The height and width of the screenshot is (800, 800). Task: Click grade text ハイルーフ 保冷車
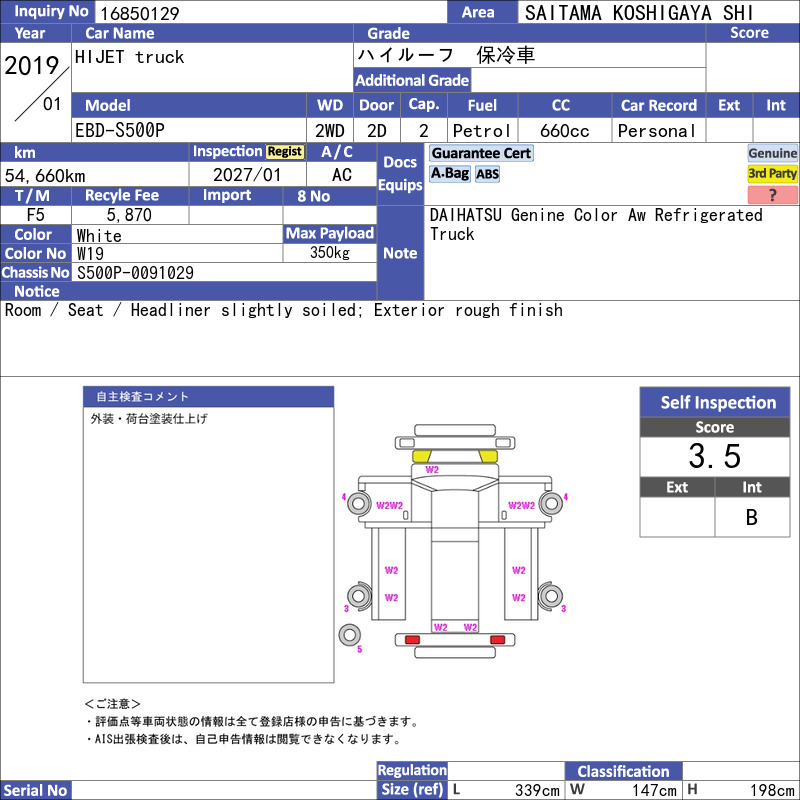(446, 55)
